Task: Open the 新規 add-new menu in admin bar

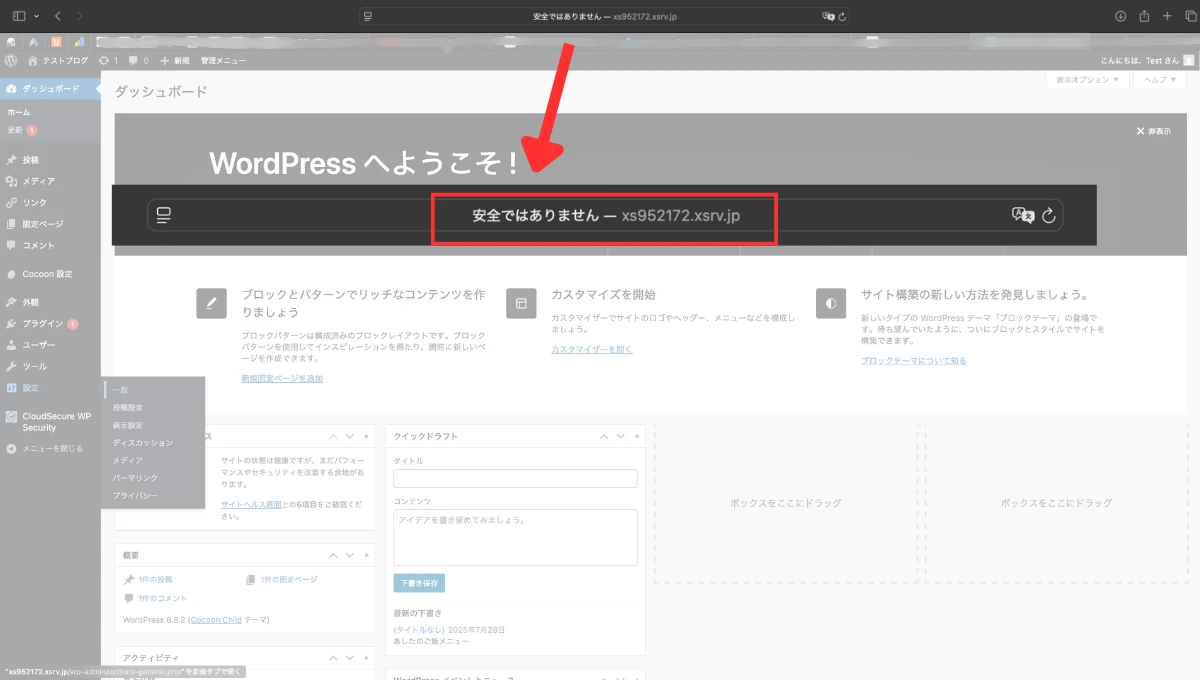Action: tap(174, 60)
